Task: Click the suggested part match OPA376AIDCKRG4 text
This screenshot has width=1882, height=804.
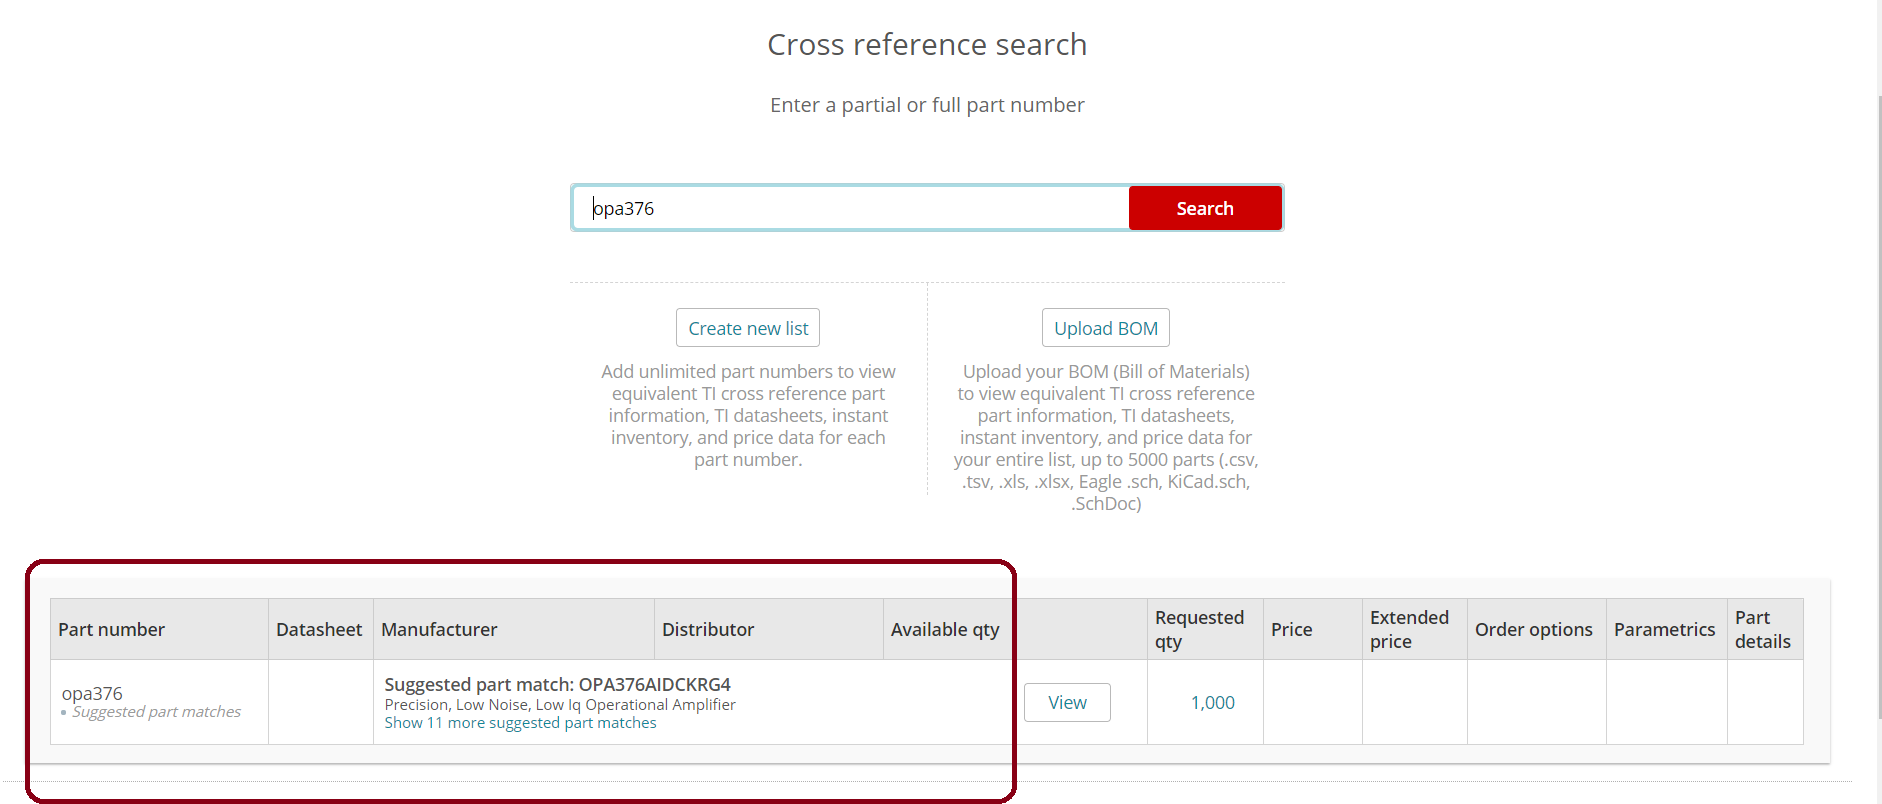Action: [x=557, y=685]
